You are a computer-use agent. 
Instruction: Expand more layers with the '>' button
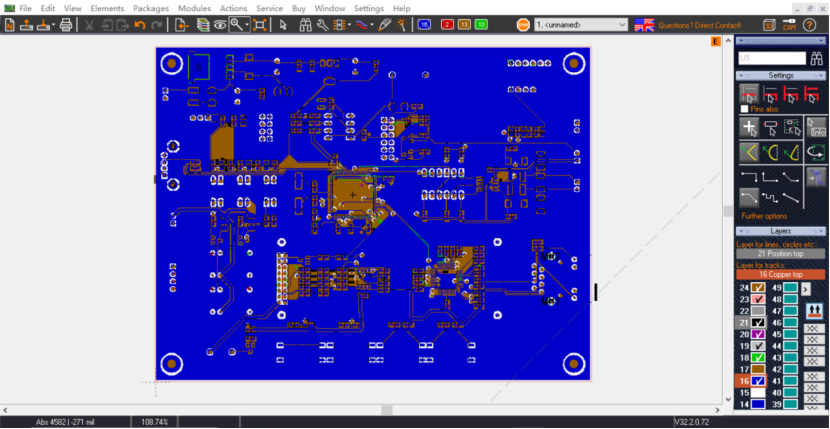point(805,289)
